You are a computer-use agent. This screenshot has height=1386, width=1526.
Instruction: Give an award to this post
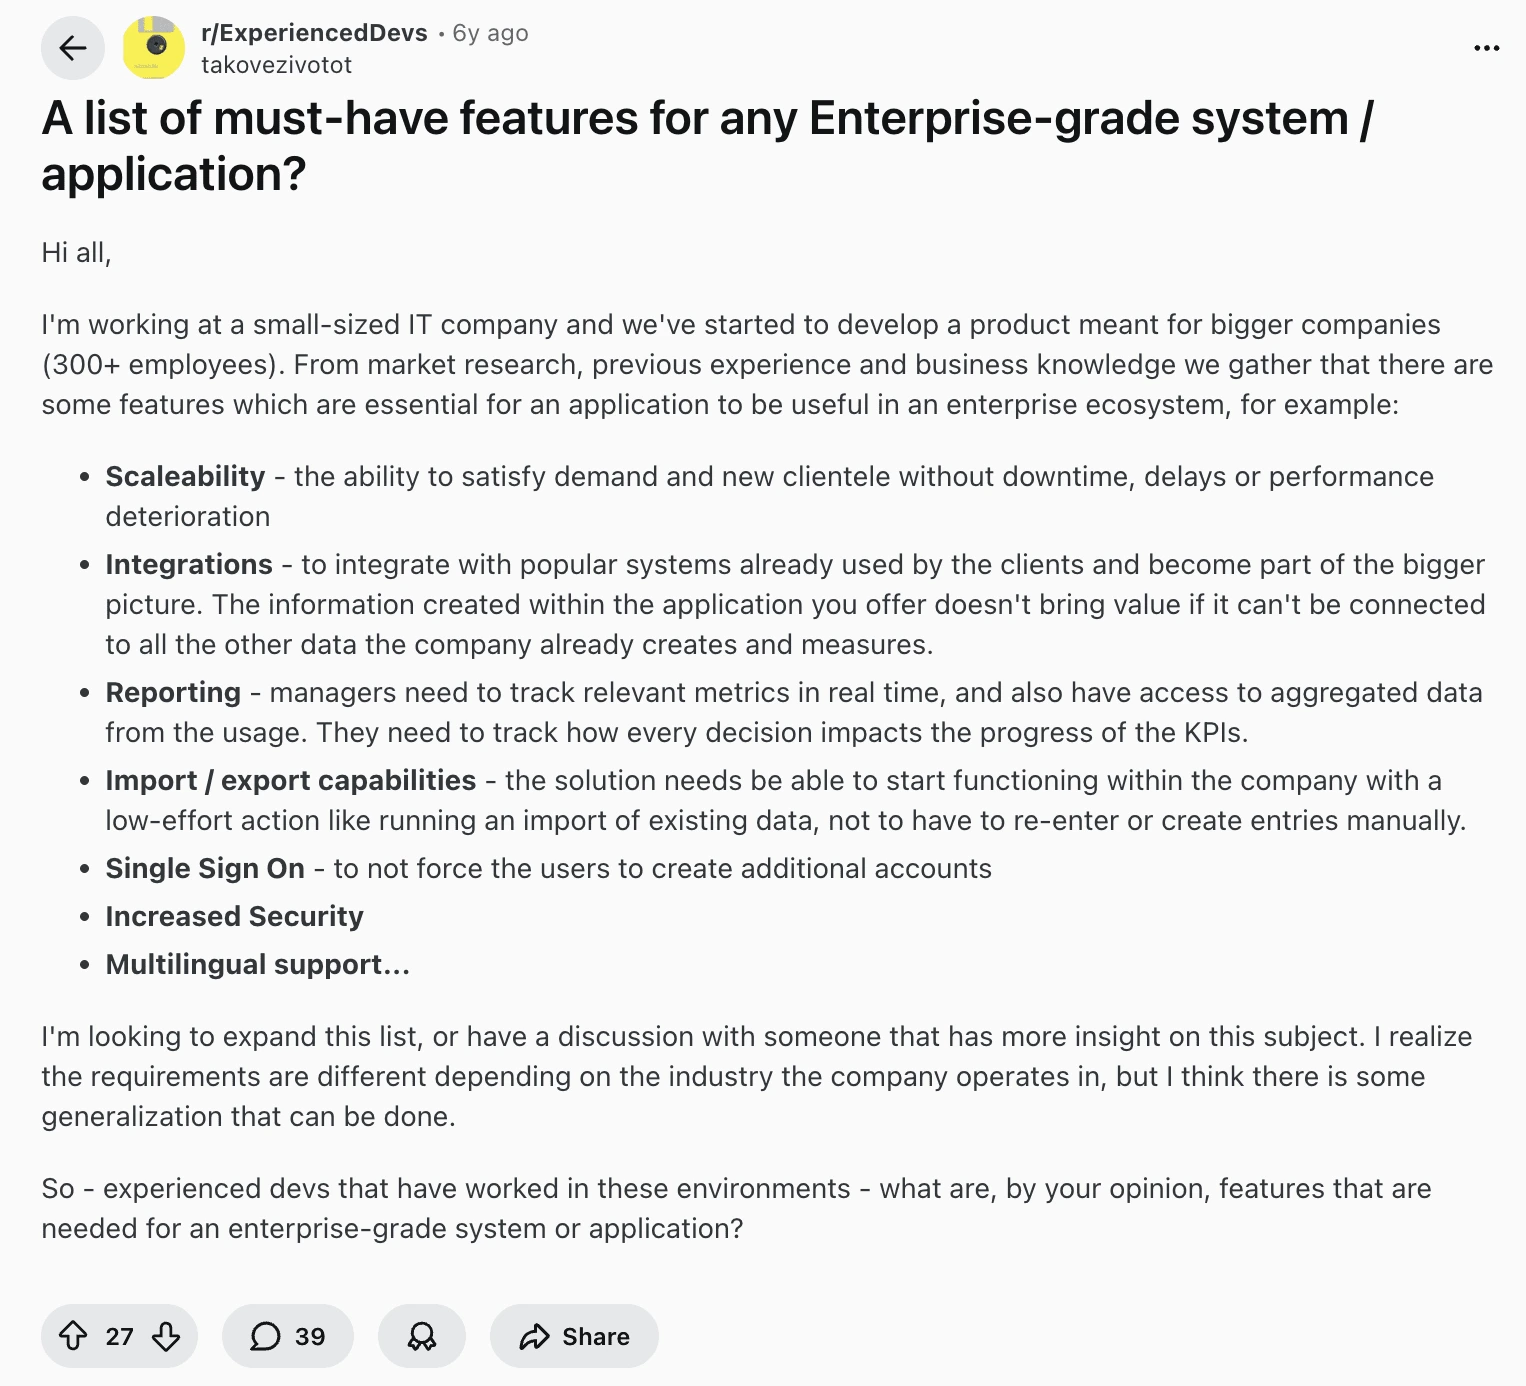click(421, 1336)
